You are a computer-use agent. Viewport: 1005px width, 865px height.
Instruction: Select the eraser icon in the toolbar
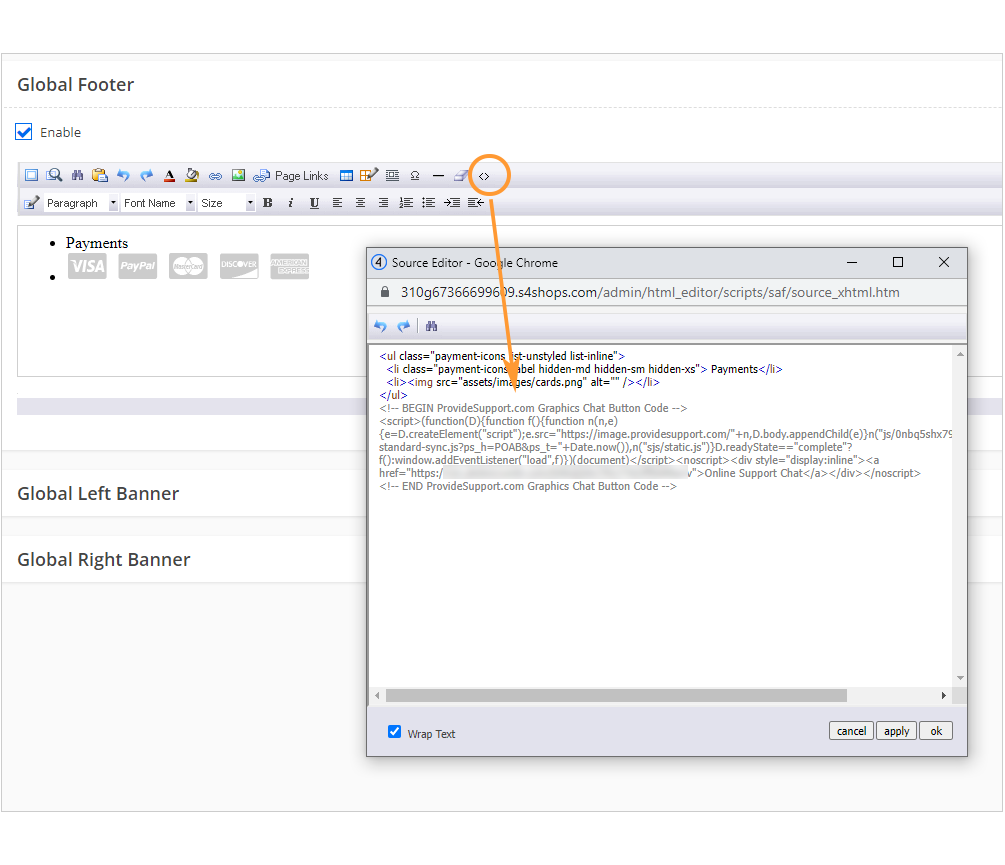tap(461, 175)
